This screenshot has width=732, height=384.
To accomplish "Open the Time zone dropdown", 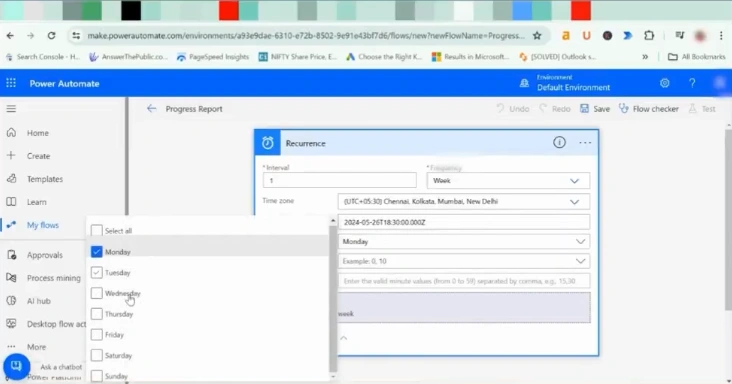I will [464, 202].
